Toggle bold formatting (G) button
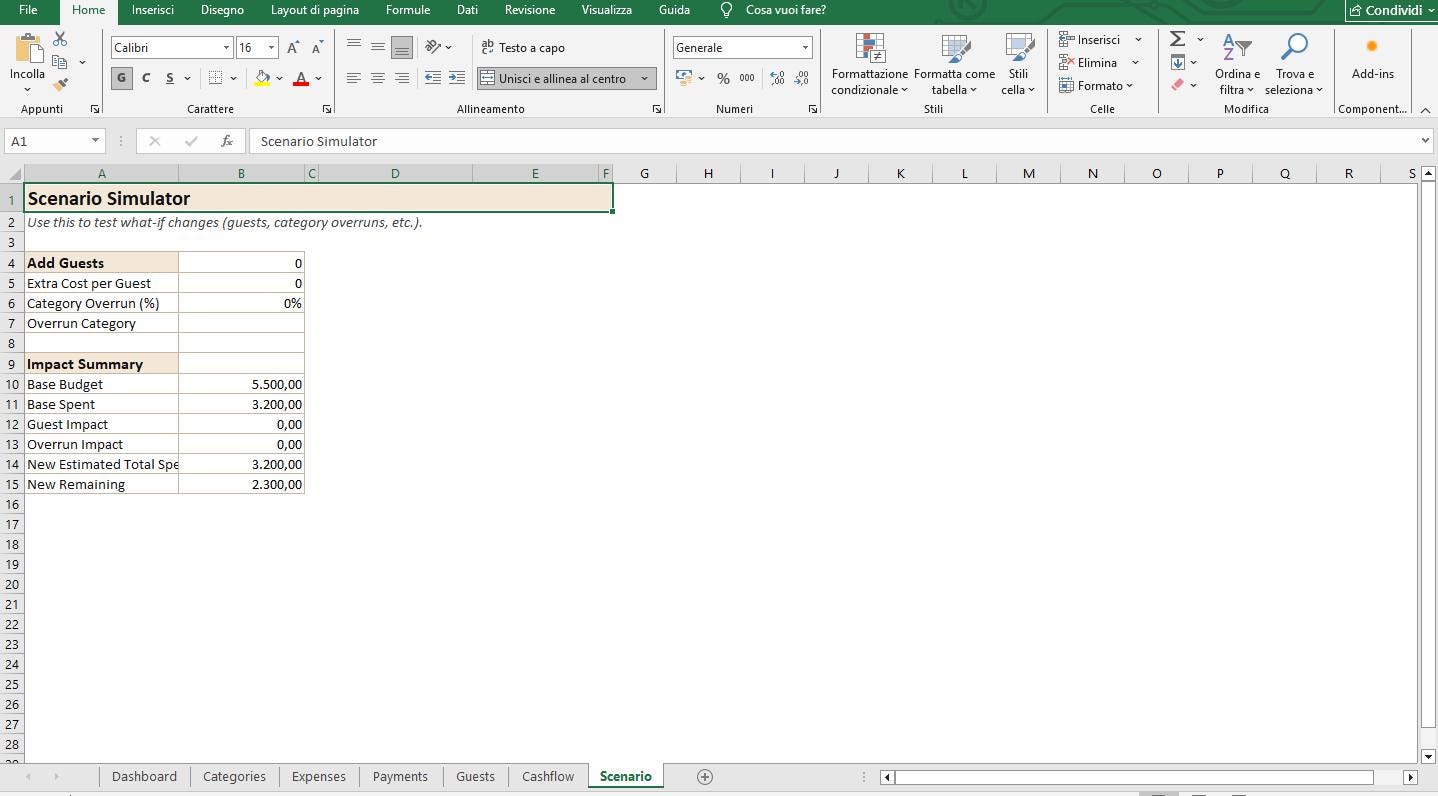The height and width of the screenshot is (796, 1438). coord(121,78)
